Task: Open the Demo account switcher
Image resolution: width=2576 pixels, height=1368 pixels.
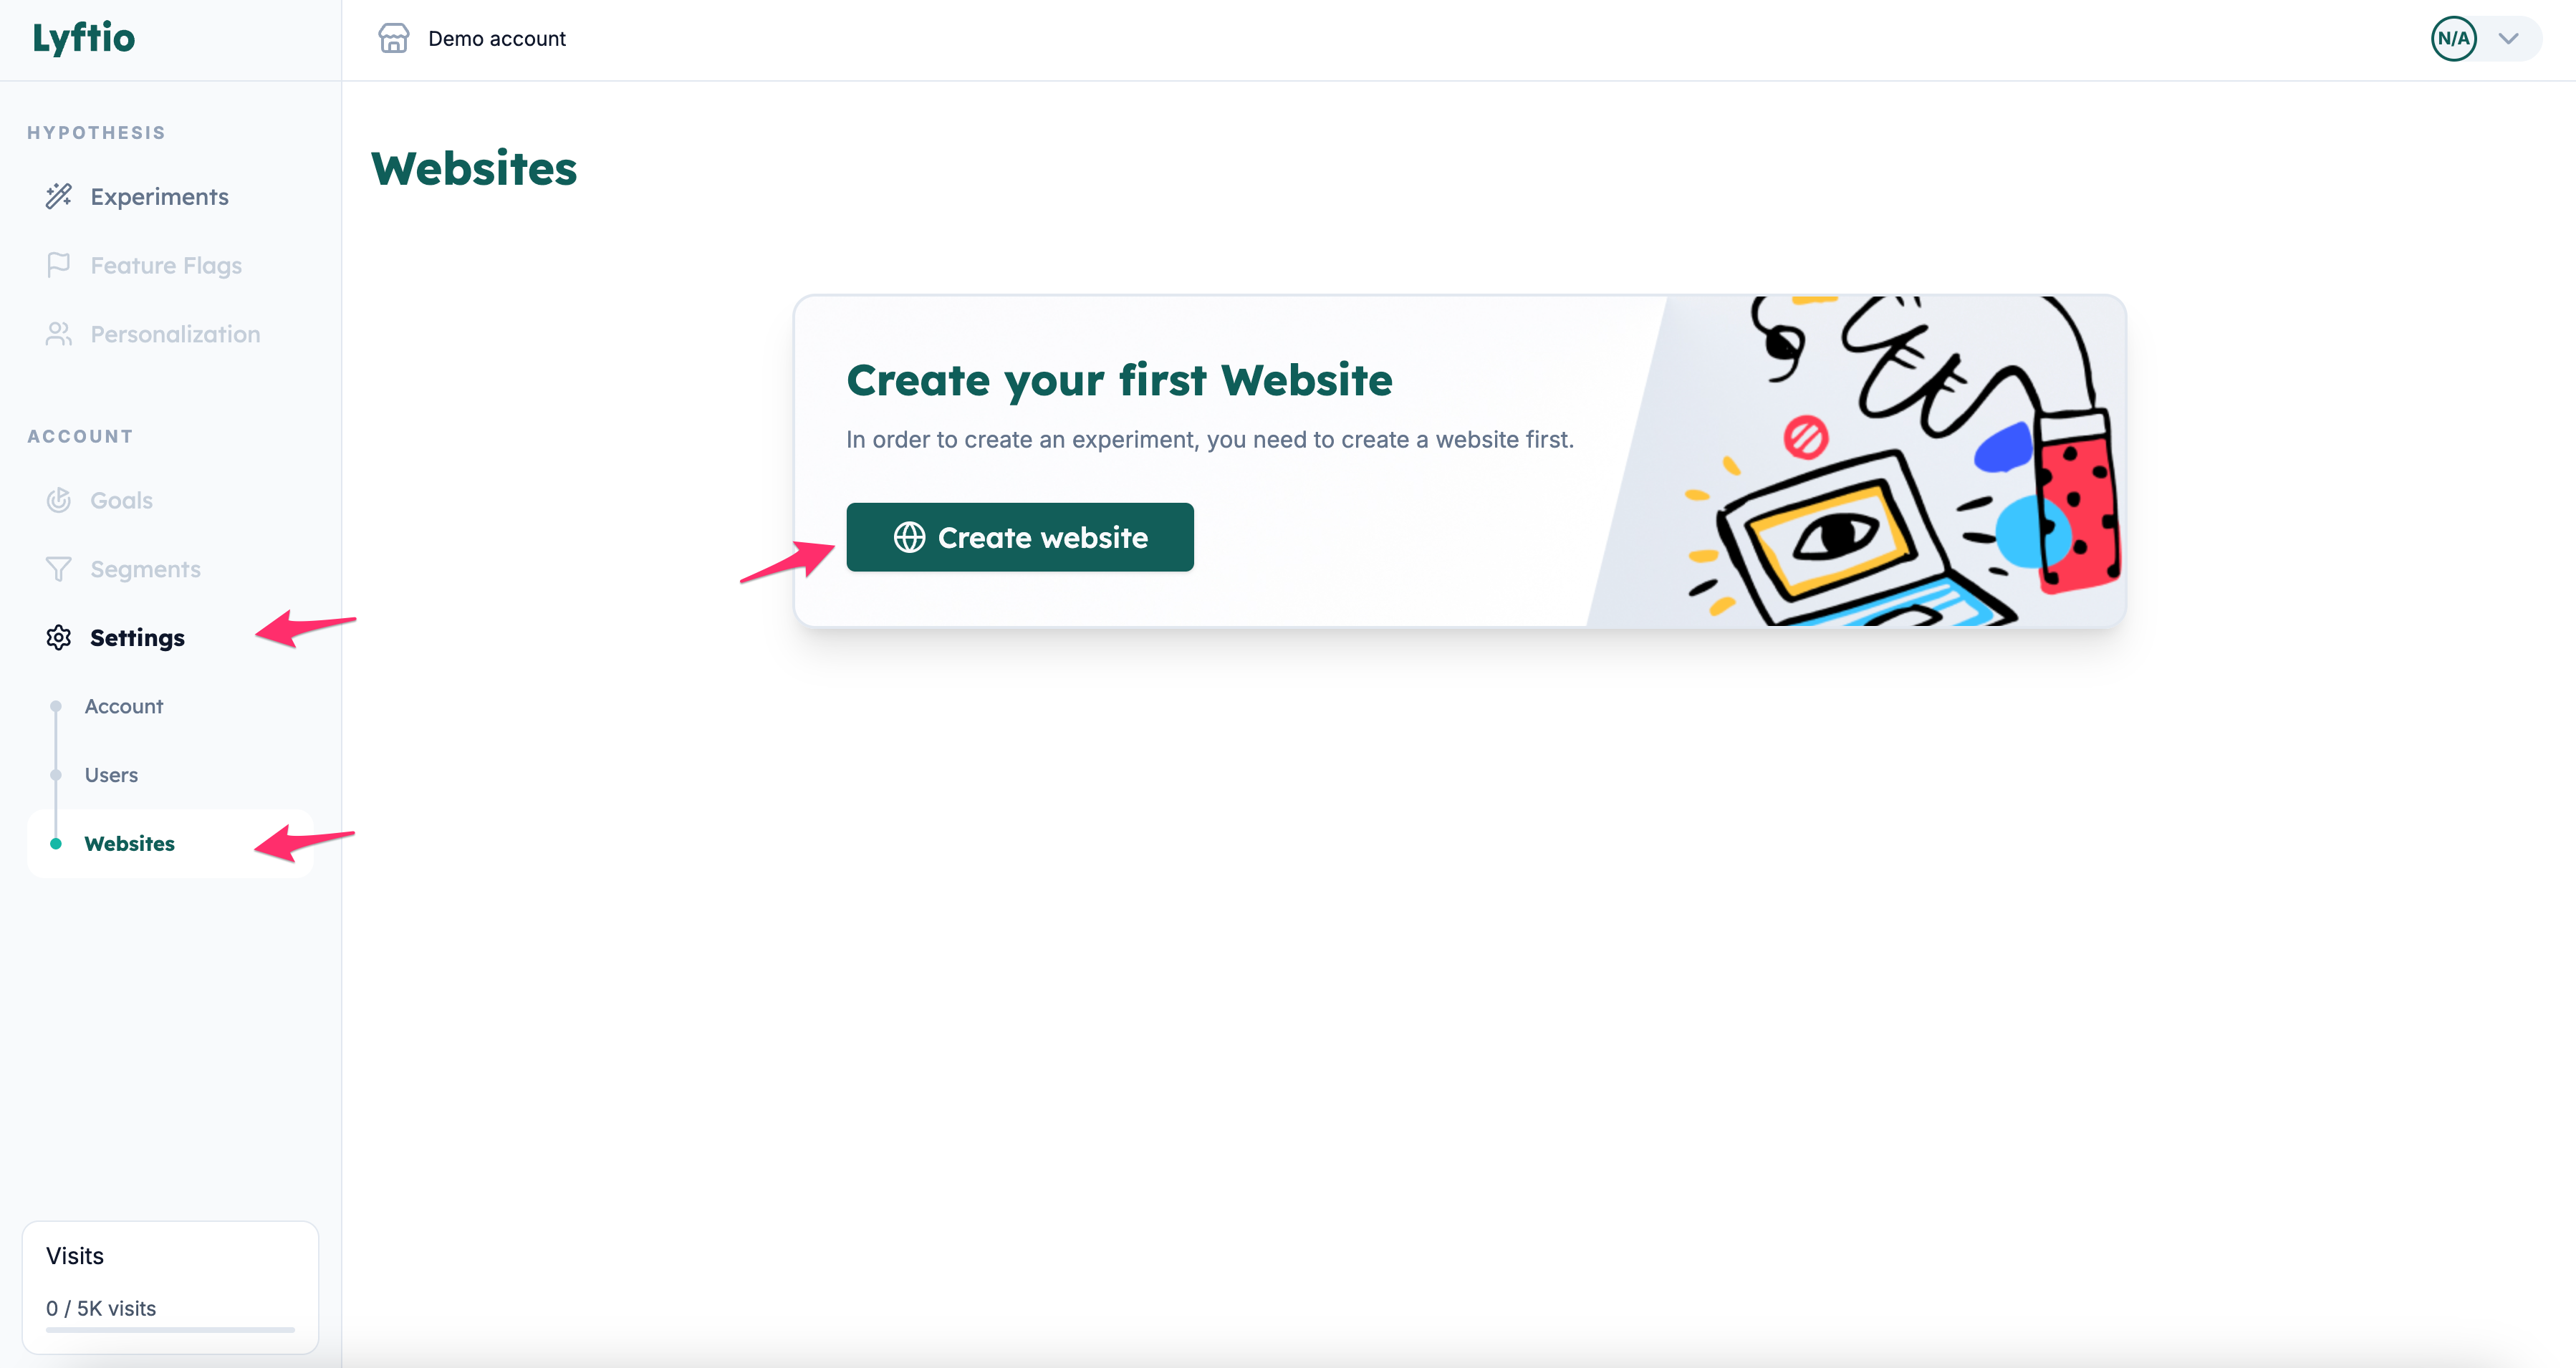Action: point(472,38)
